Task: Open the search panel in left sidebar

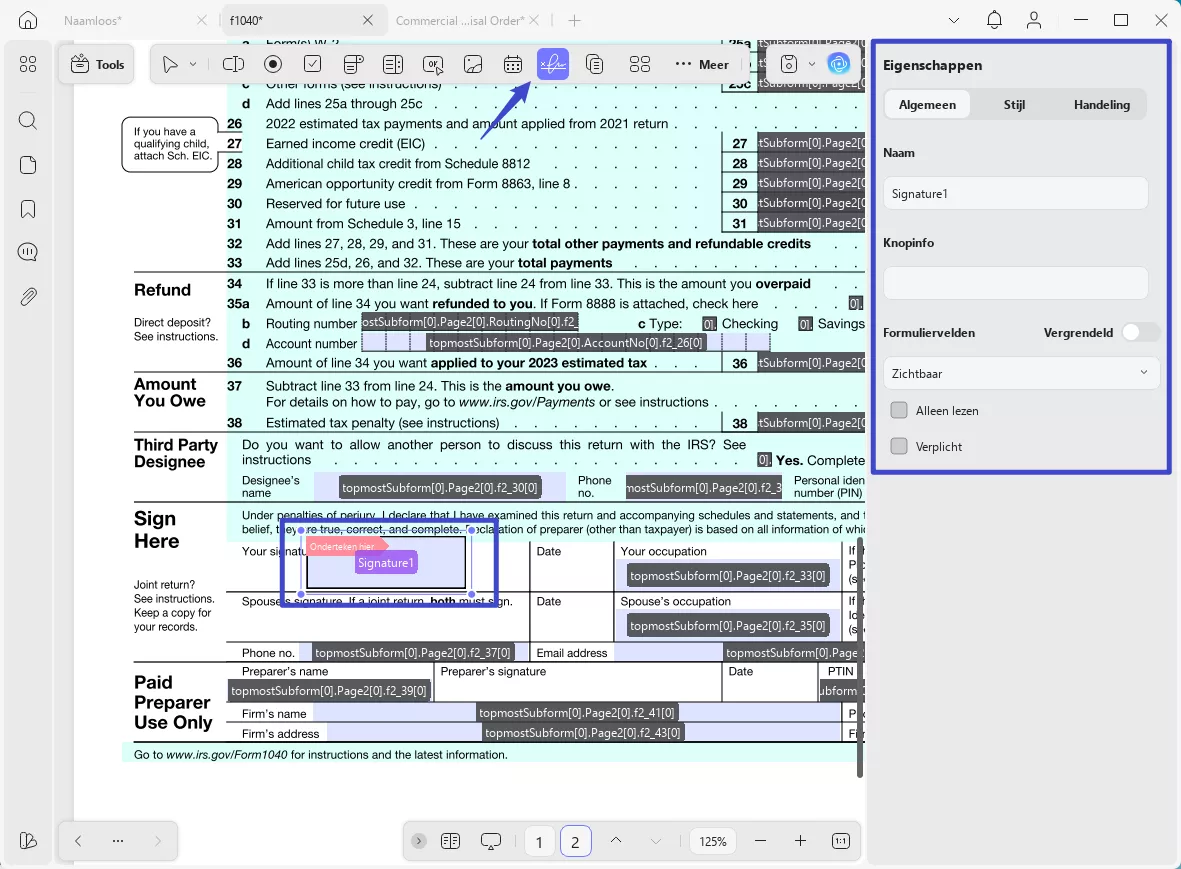Action: click(x=28, y=120)
